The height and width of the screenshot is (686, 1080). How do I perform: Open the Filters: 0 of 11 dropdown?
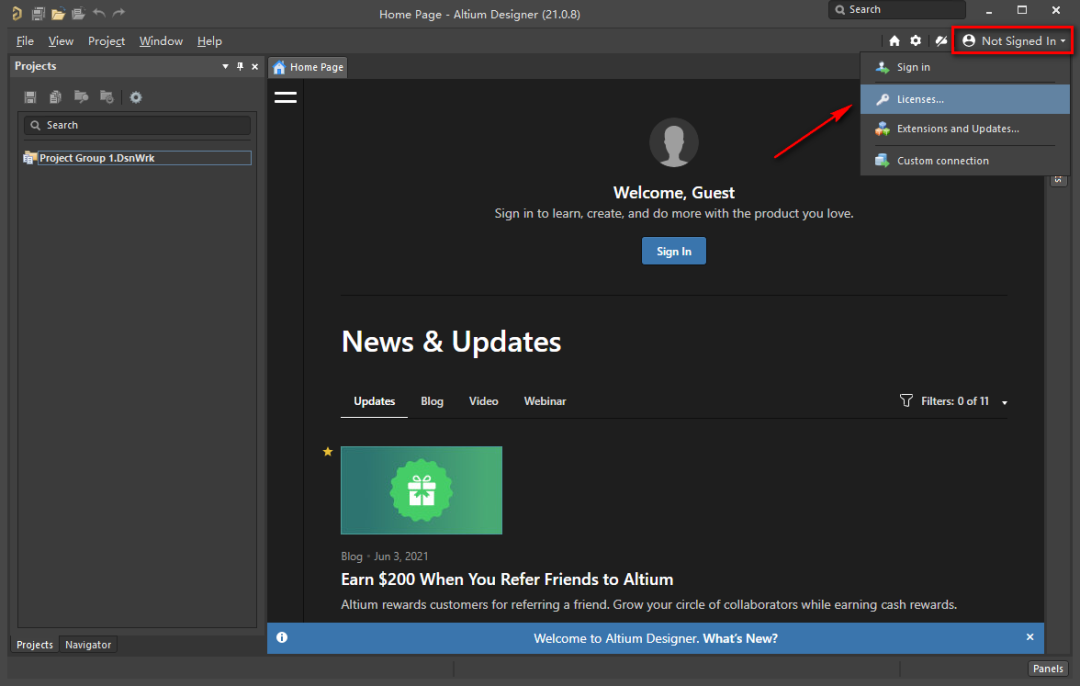(x=954, y=401)
